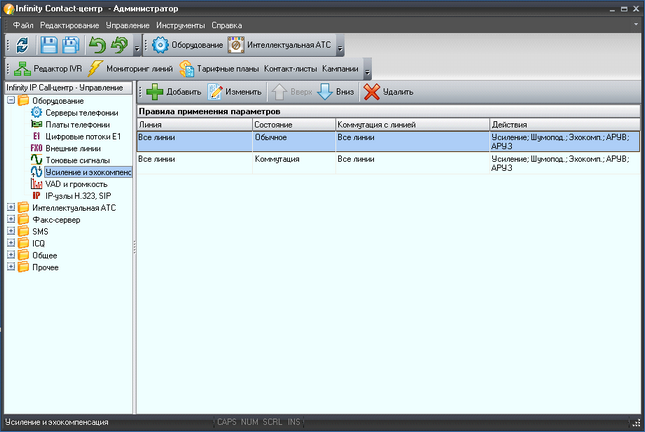This screenshot has width=645, height=432.
Task: Click the Изменить pencil button
Action: [x=234, y=92]
